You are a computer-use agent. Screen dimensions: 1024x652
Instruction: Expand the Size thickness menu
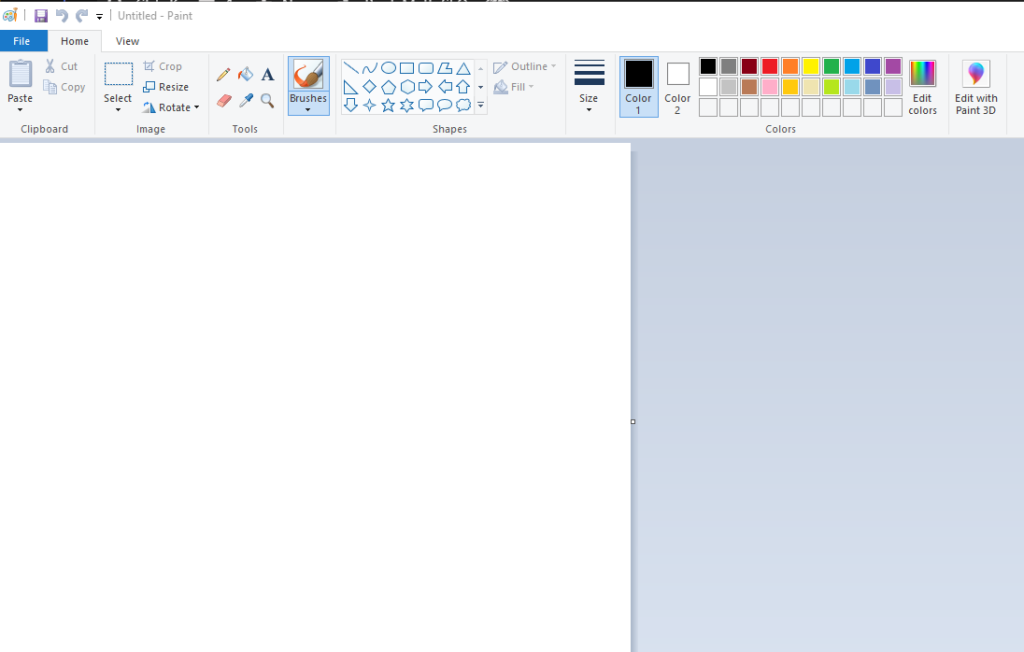tap(588, 86)
